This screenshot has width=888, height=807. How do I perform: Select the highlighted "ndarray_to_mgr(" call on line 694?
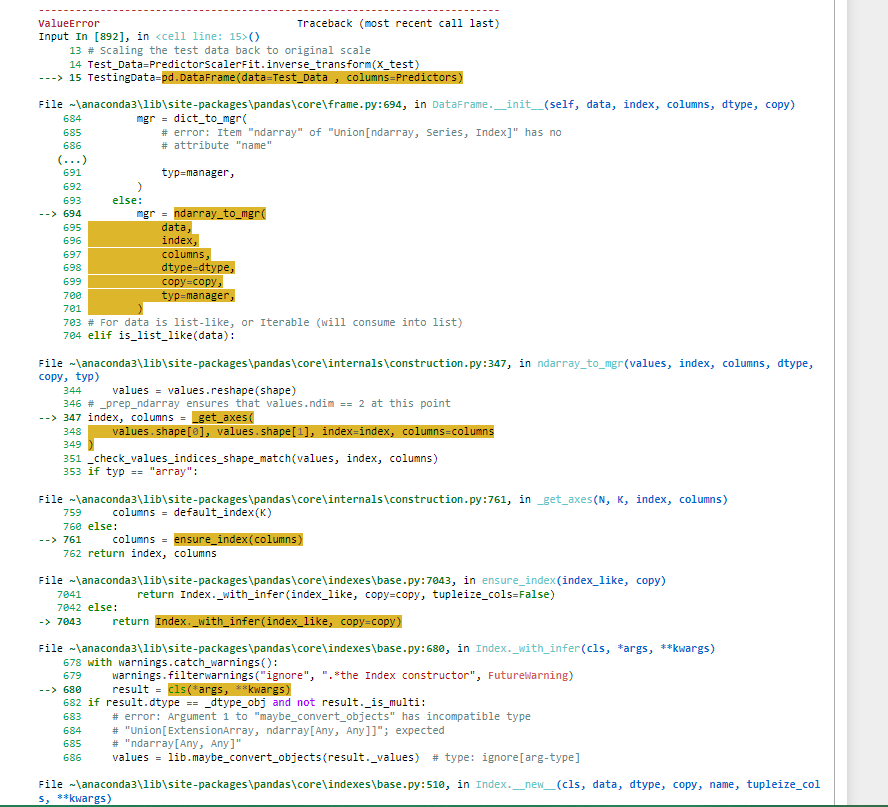222,213
